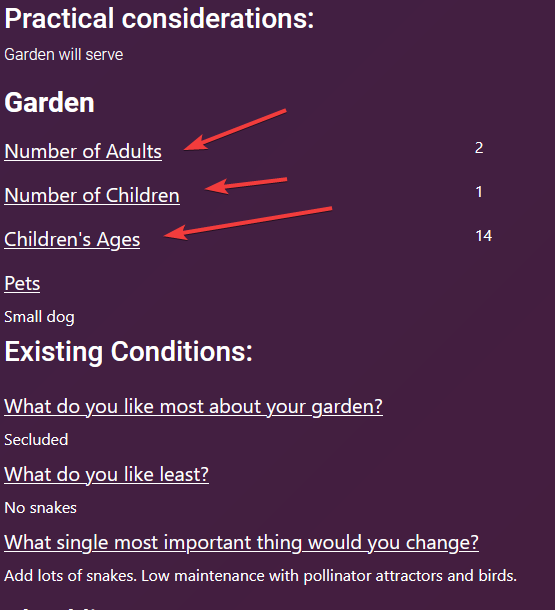This screenshot has height=610, width=555.
Task: Click red arrow pointing at Children's Ages
Action: [x=248, y=223]
